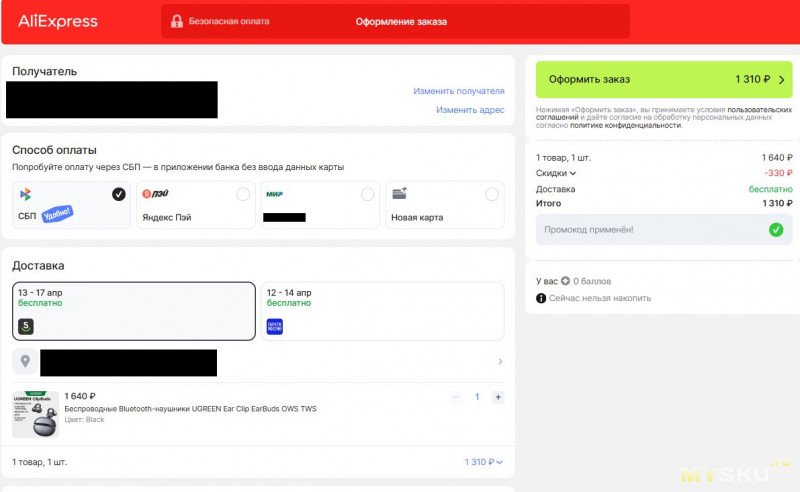Screen dimensions: 800x492
Task: Expand the Скидки discount details
Action: pyautogui.click(x=556, y=173)
